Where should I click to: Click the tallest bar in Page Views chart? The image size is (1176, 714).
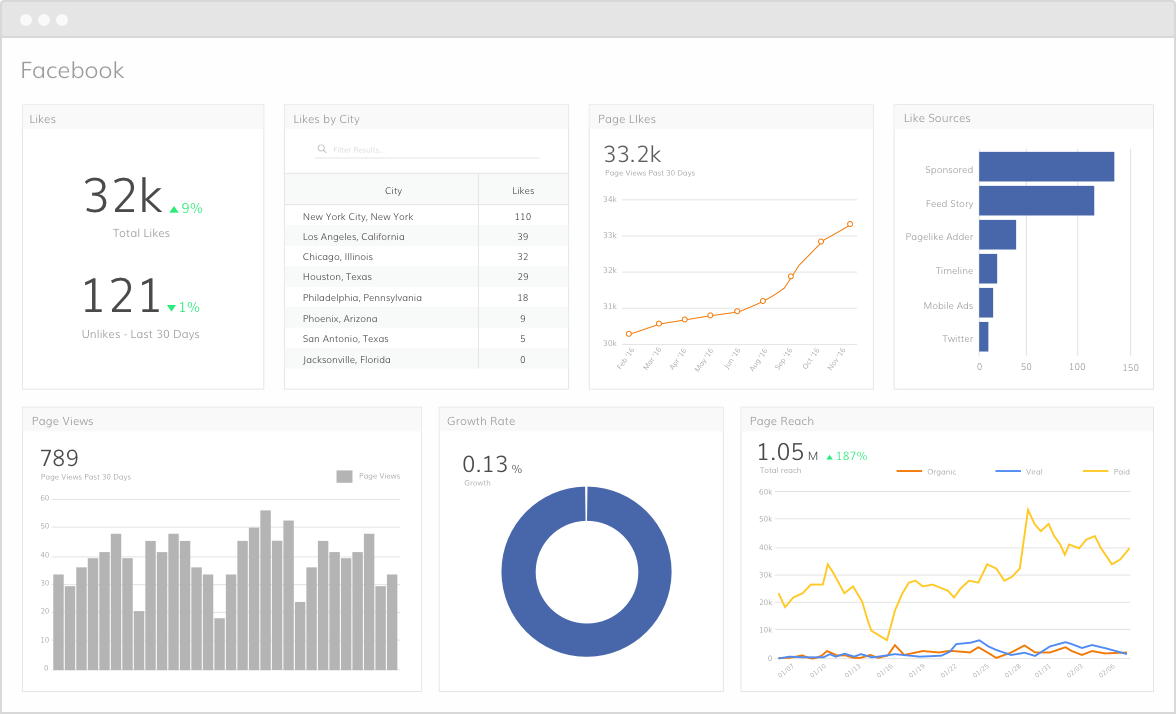pos(266,590)
